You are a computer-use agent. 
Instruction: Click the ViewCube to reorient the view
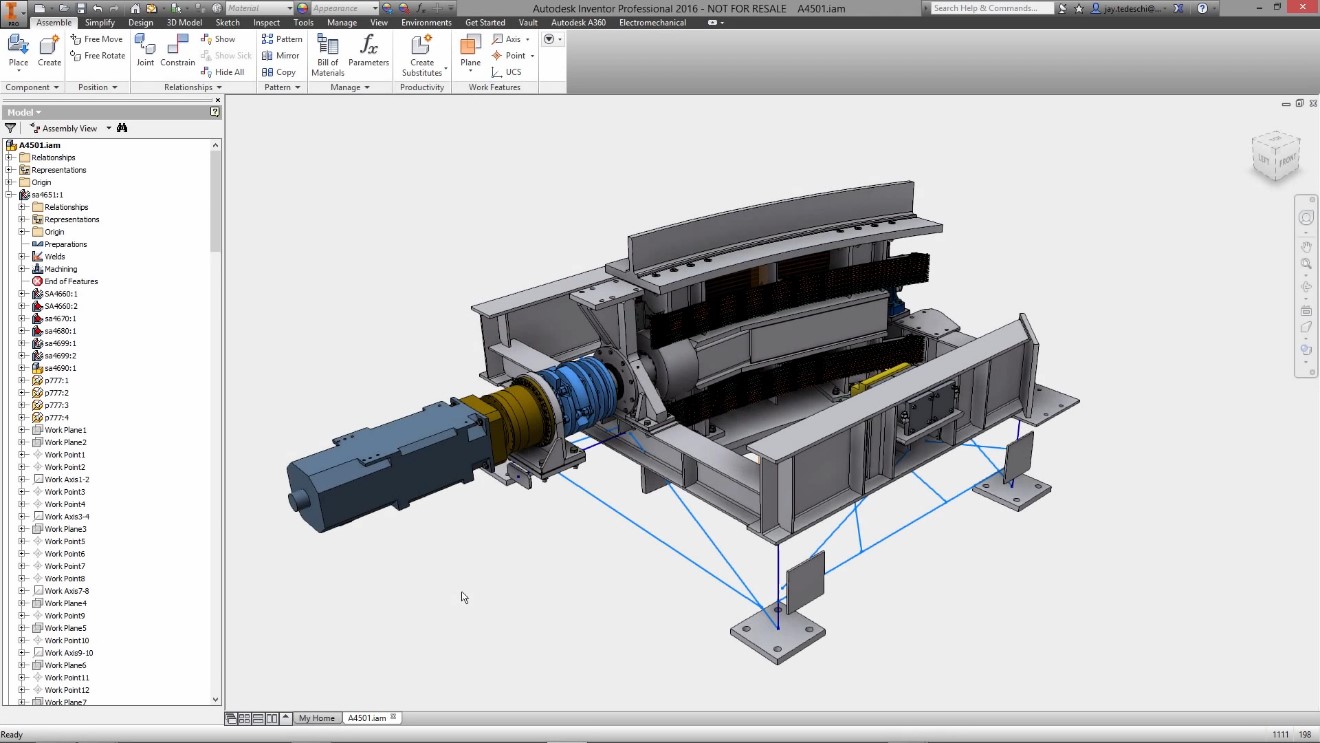pyautogui.click(x=1275, y=155)
